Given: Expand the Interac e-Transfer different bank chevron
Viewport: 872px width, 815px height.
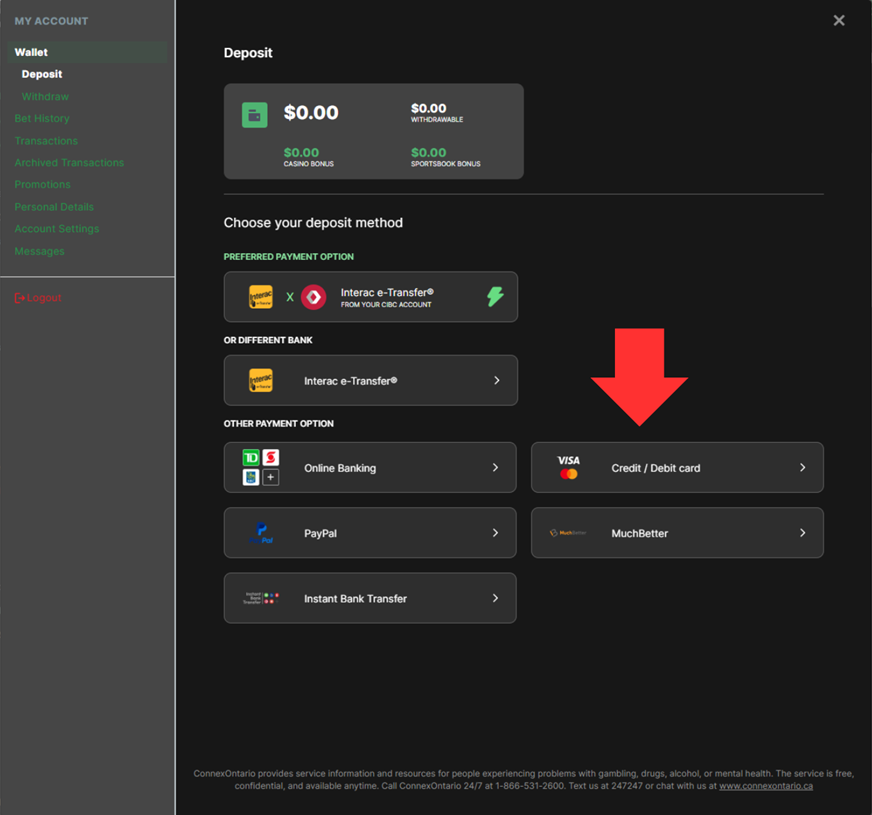Looking at the screenshot, I should point(496,381).
